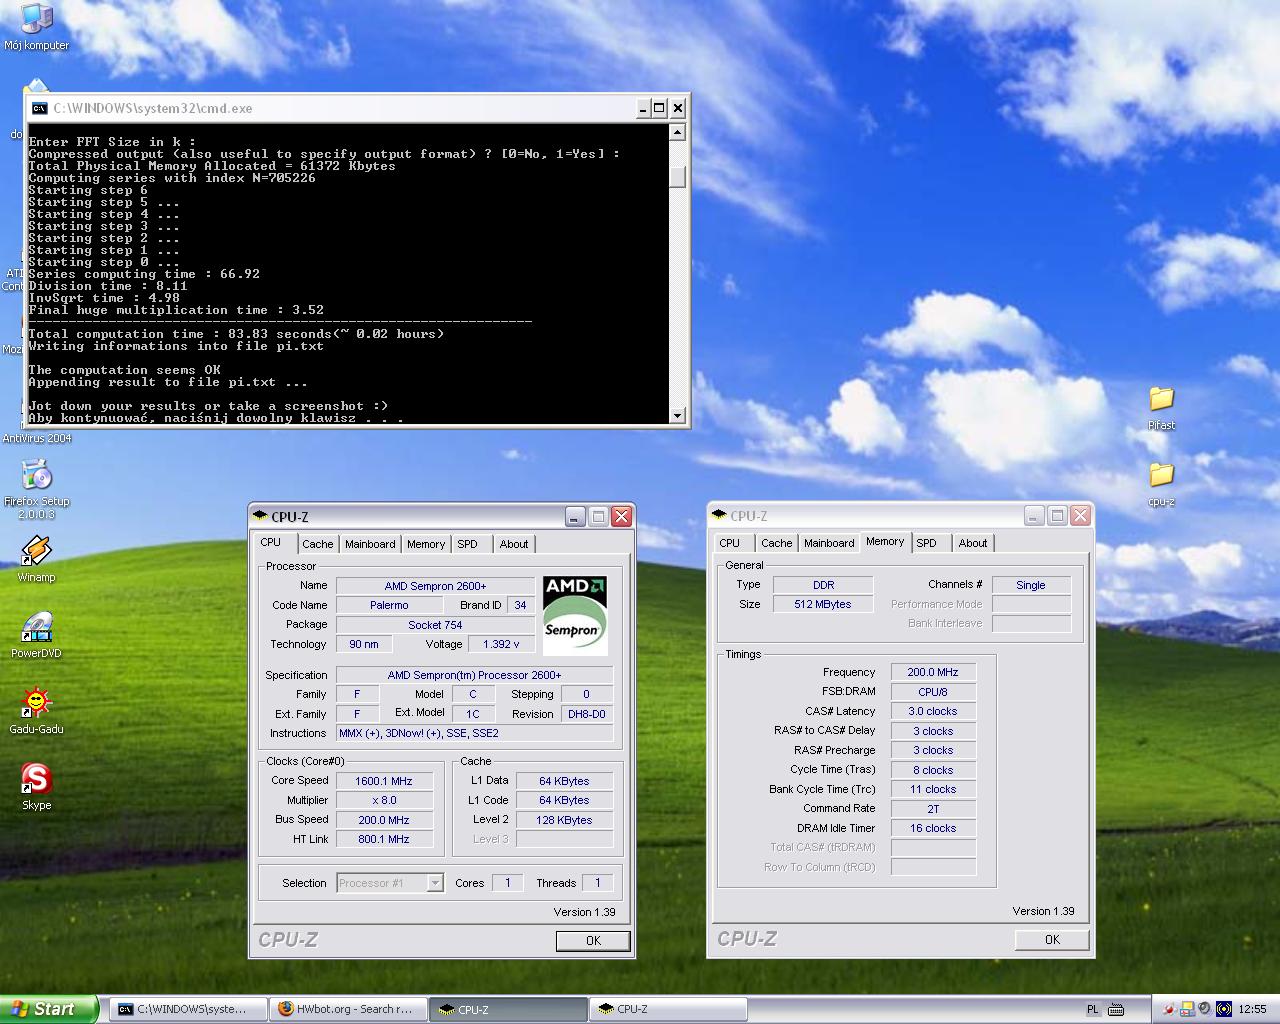Click the Cycle Time (Tras) value 8 clocks

(x=933, y=770)
